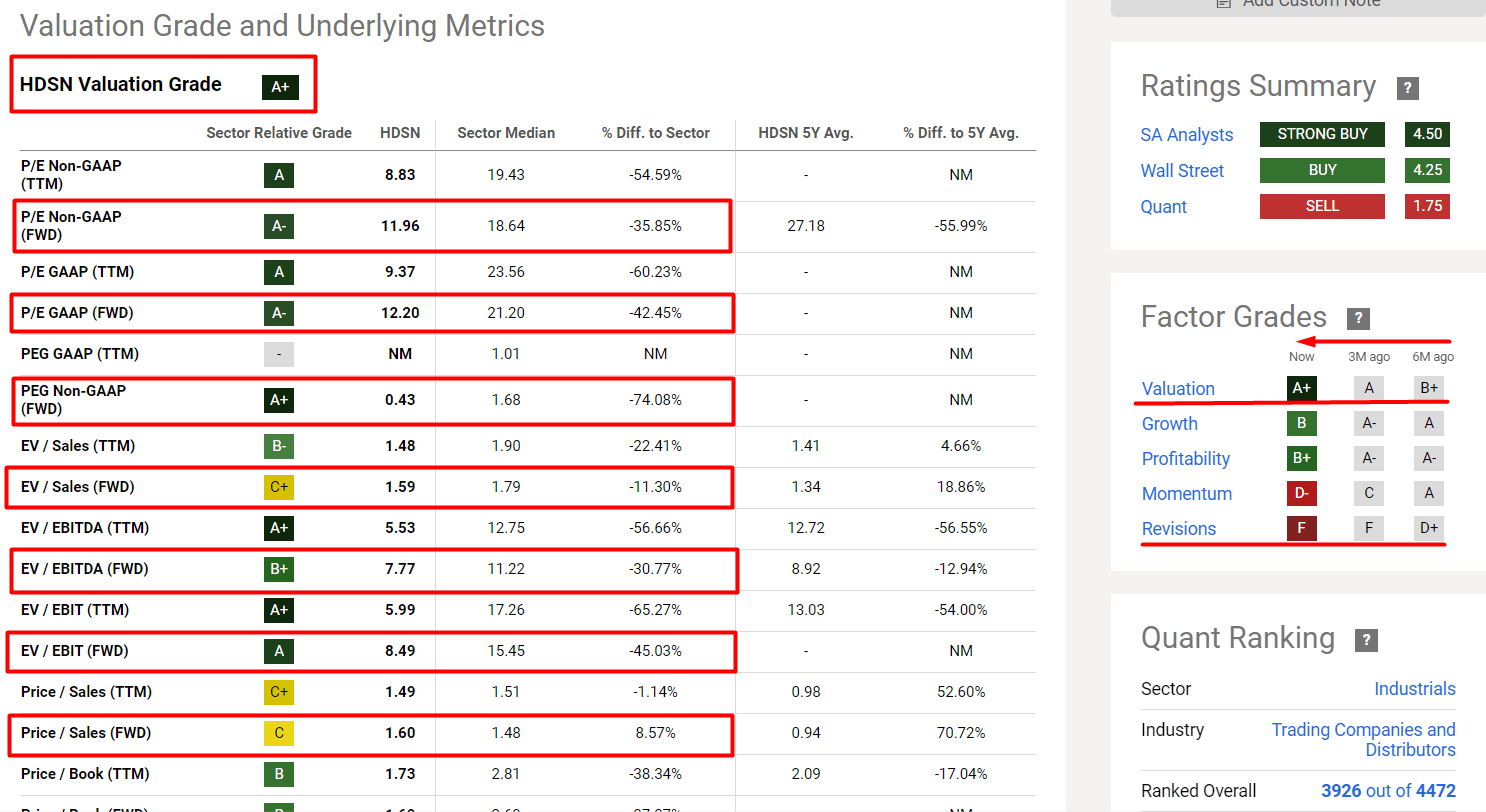Click the STRONG BUY rating badge
This screenshot has width=1486, height=812.
point(1322,134)
